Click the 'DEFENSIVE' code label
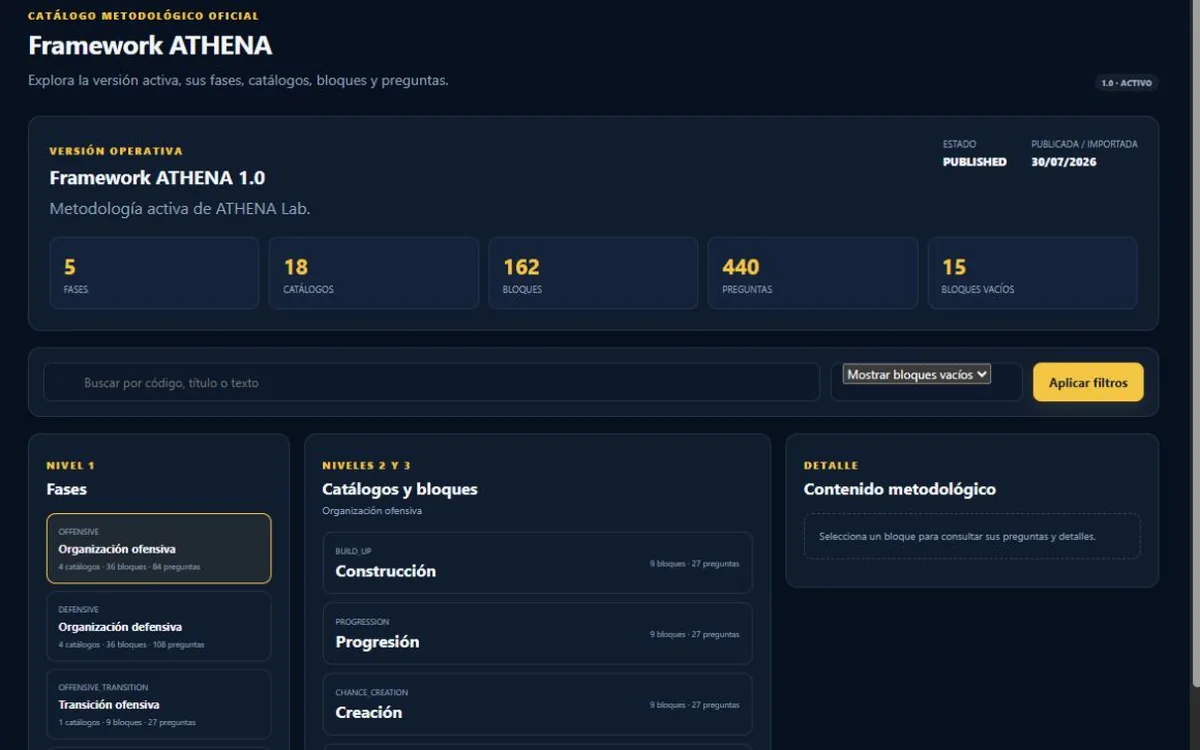Image resolution: width=1200 pixels, height=750 pixels. tap(78, 610)
